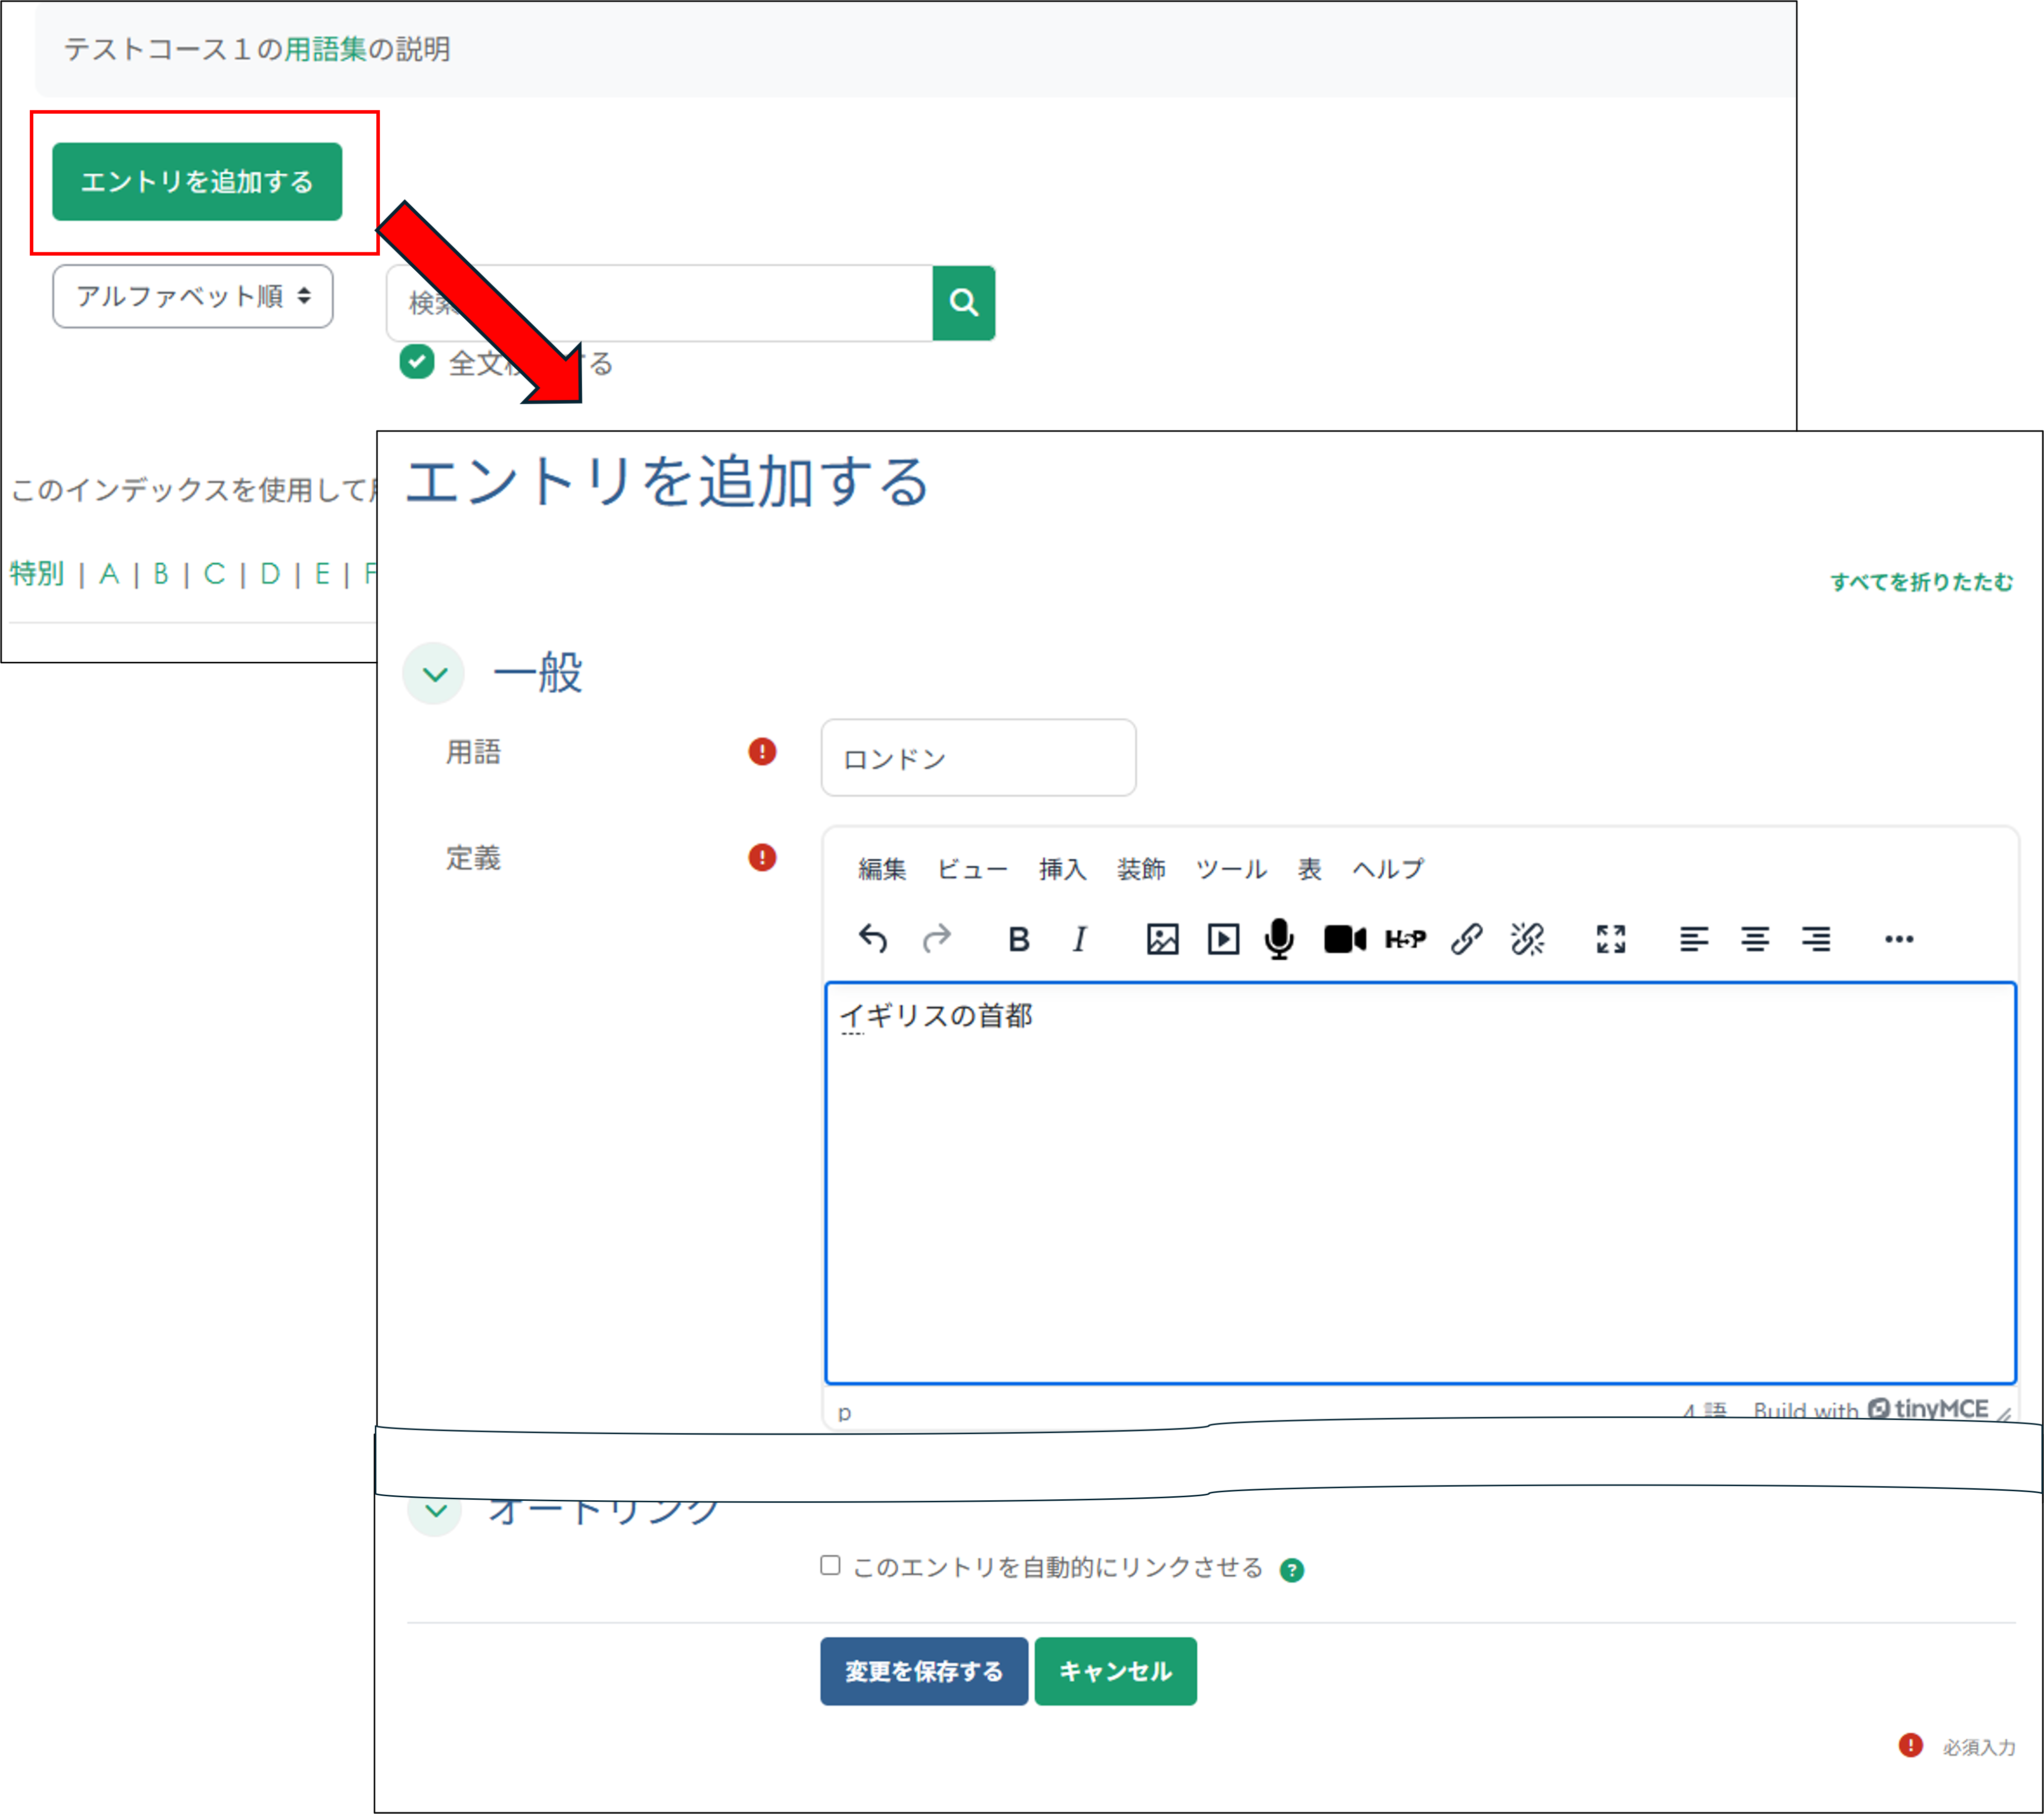The height and width of the screenshot is (1814, 2044).
Task: Click the Undo icon in the editor toolbar
Action: click(x=873, y=938)
